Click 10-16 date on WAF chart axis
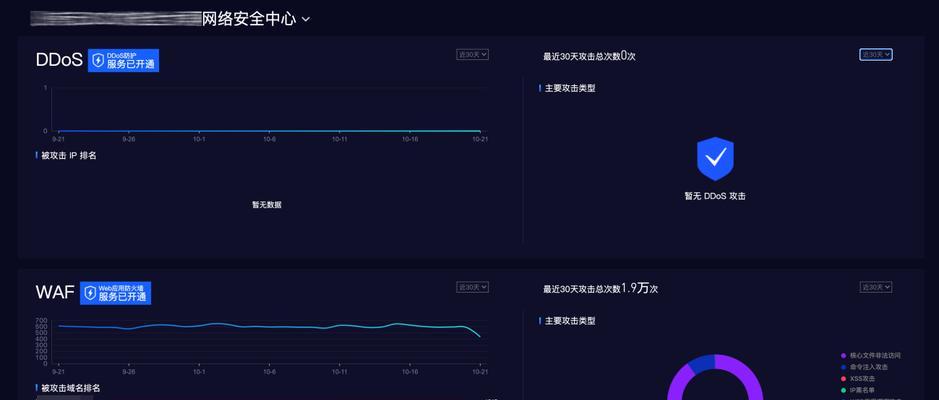 410,372
